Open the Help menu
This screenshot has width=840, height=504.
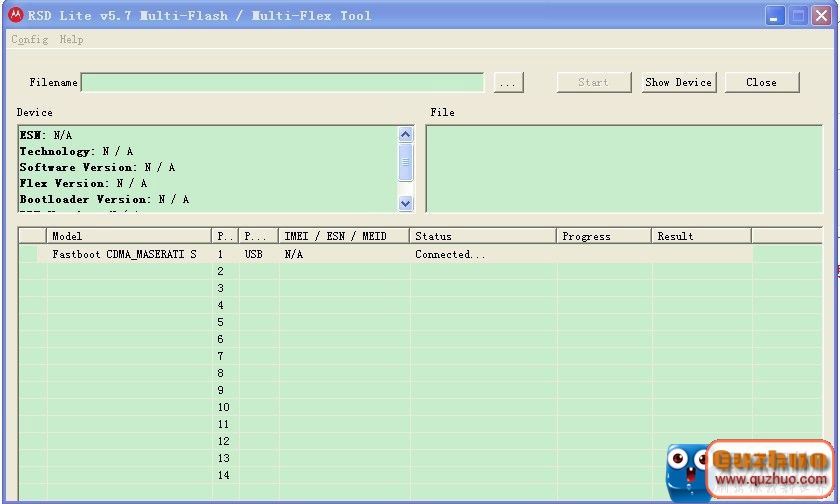(x=71, y=40)
